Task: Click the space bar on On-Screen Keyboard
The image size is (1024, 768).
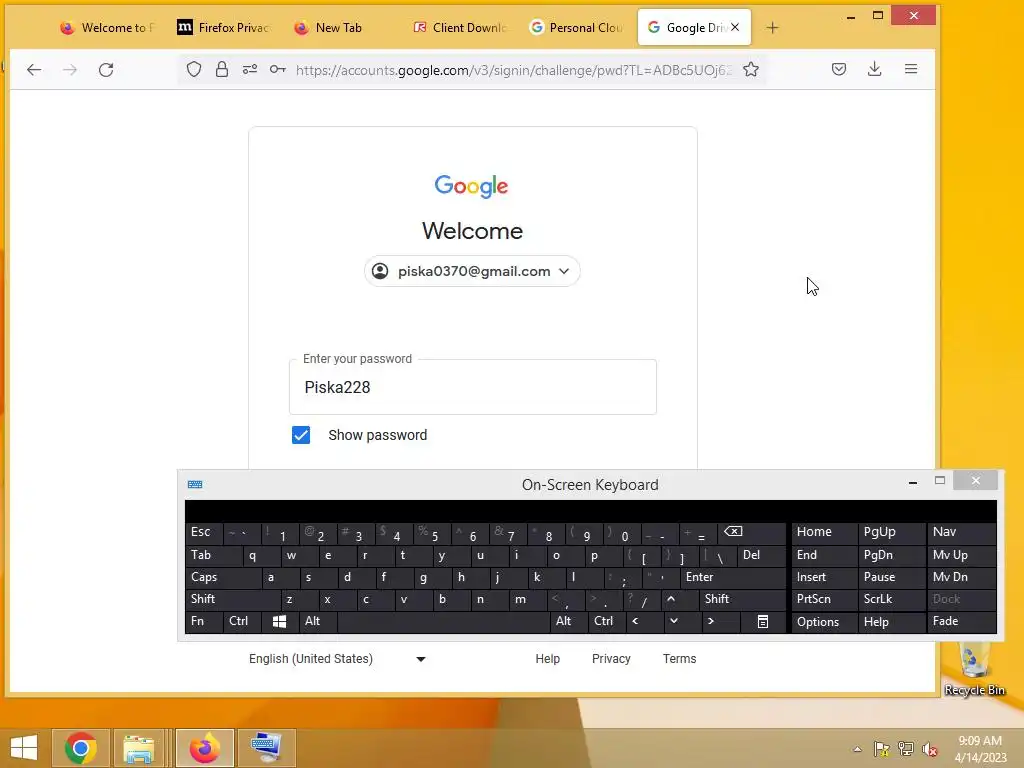Action: click(444, 622)
